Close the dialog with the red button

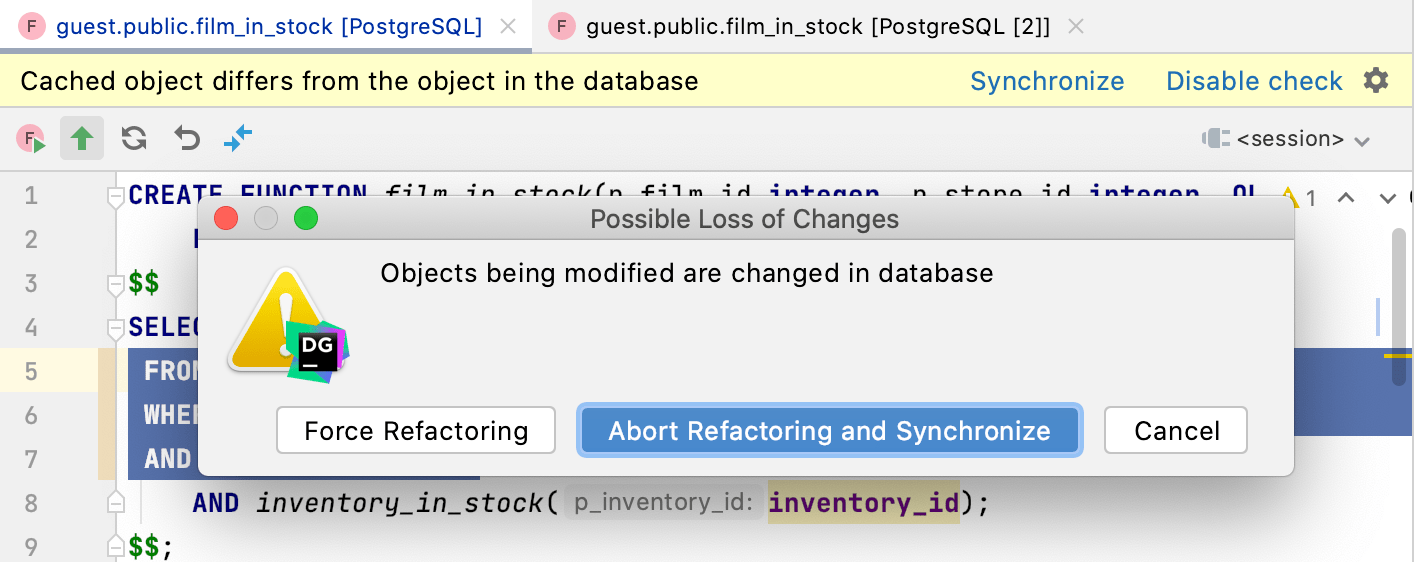pyautogui.click(x=226, y=218)
